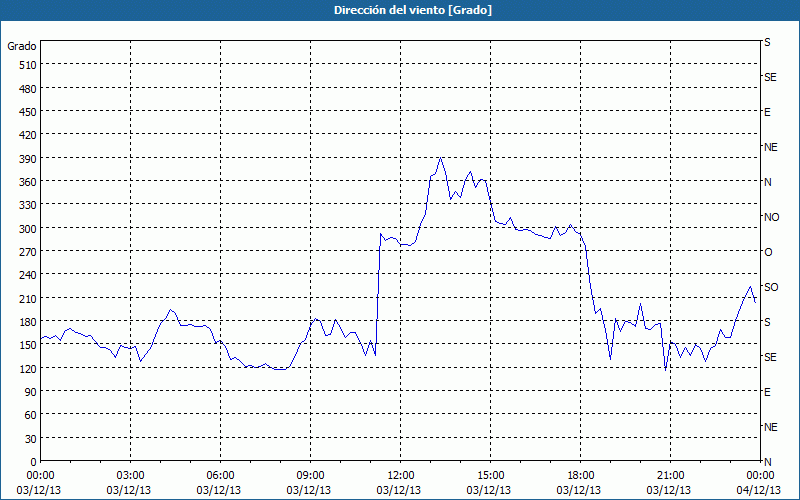
Task: Click the 510 y-axis value
Action: [29, 65]
